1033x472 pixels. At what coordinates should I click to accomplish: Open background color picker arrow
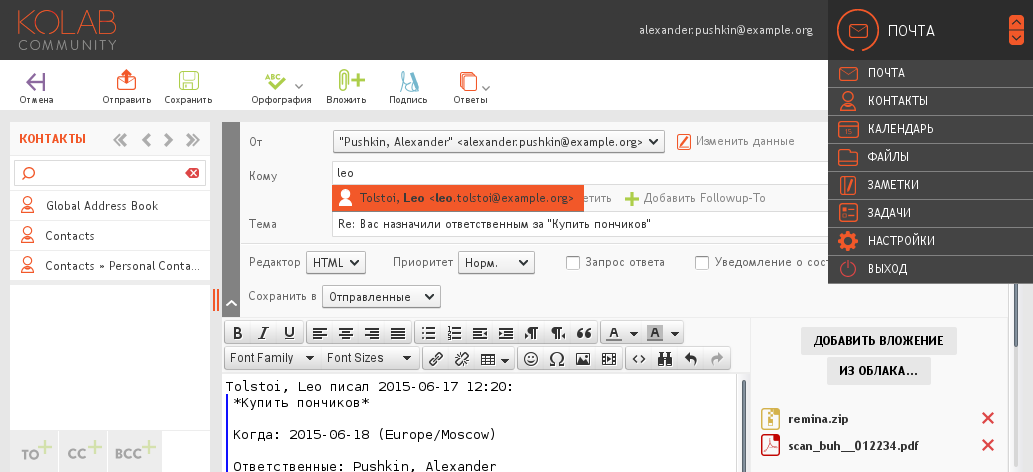(675, 334)
